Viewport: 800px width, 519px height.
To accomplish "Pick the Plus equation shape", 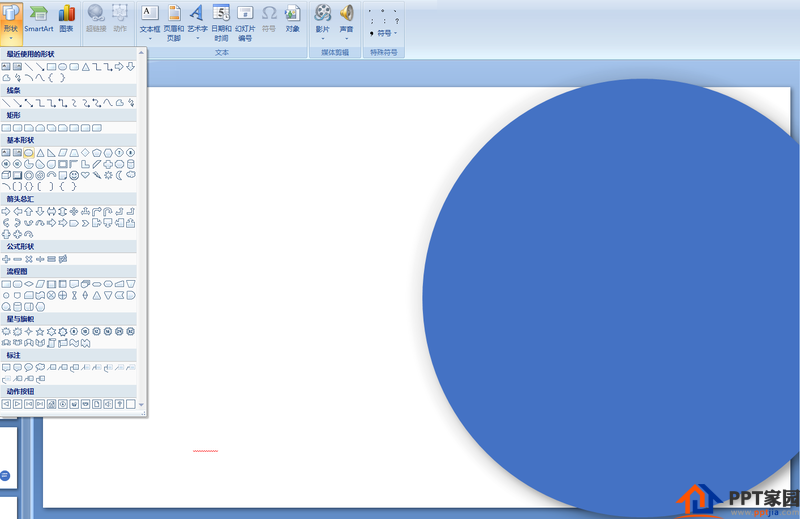I will pyautogui.click(x=6, y=259).
